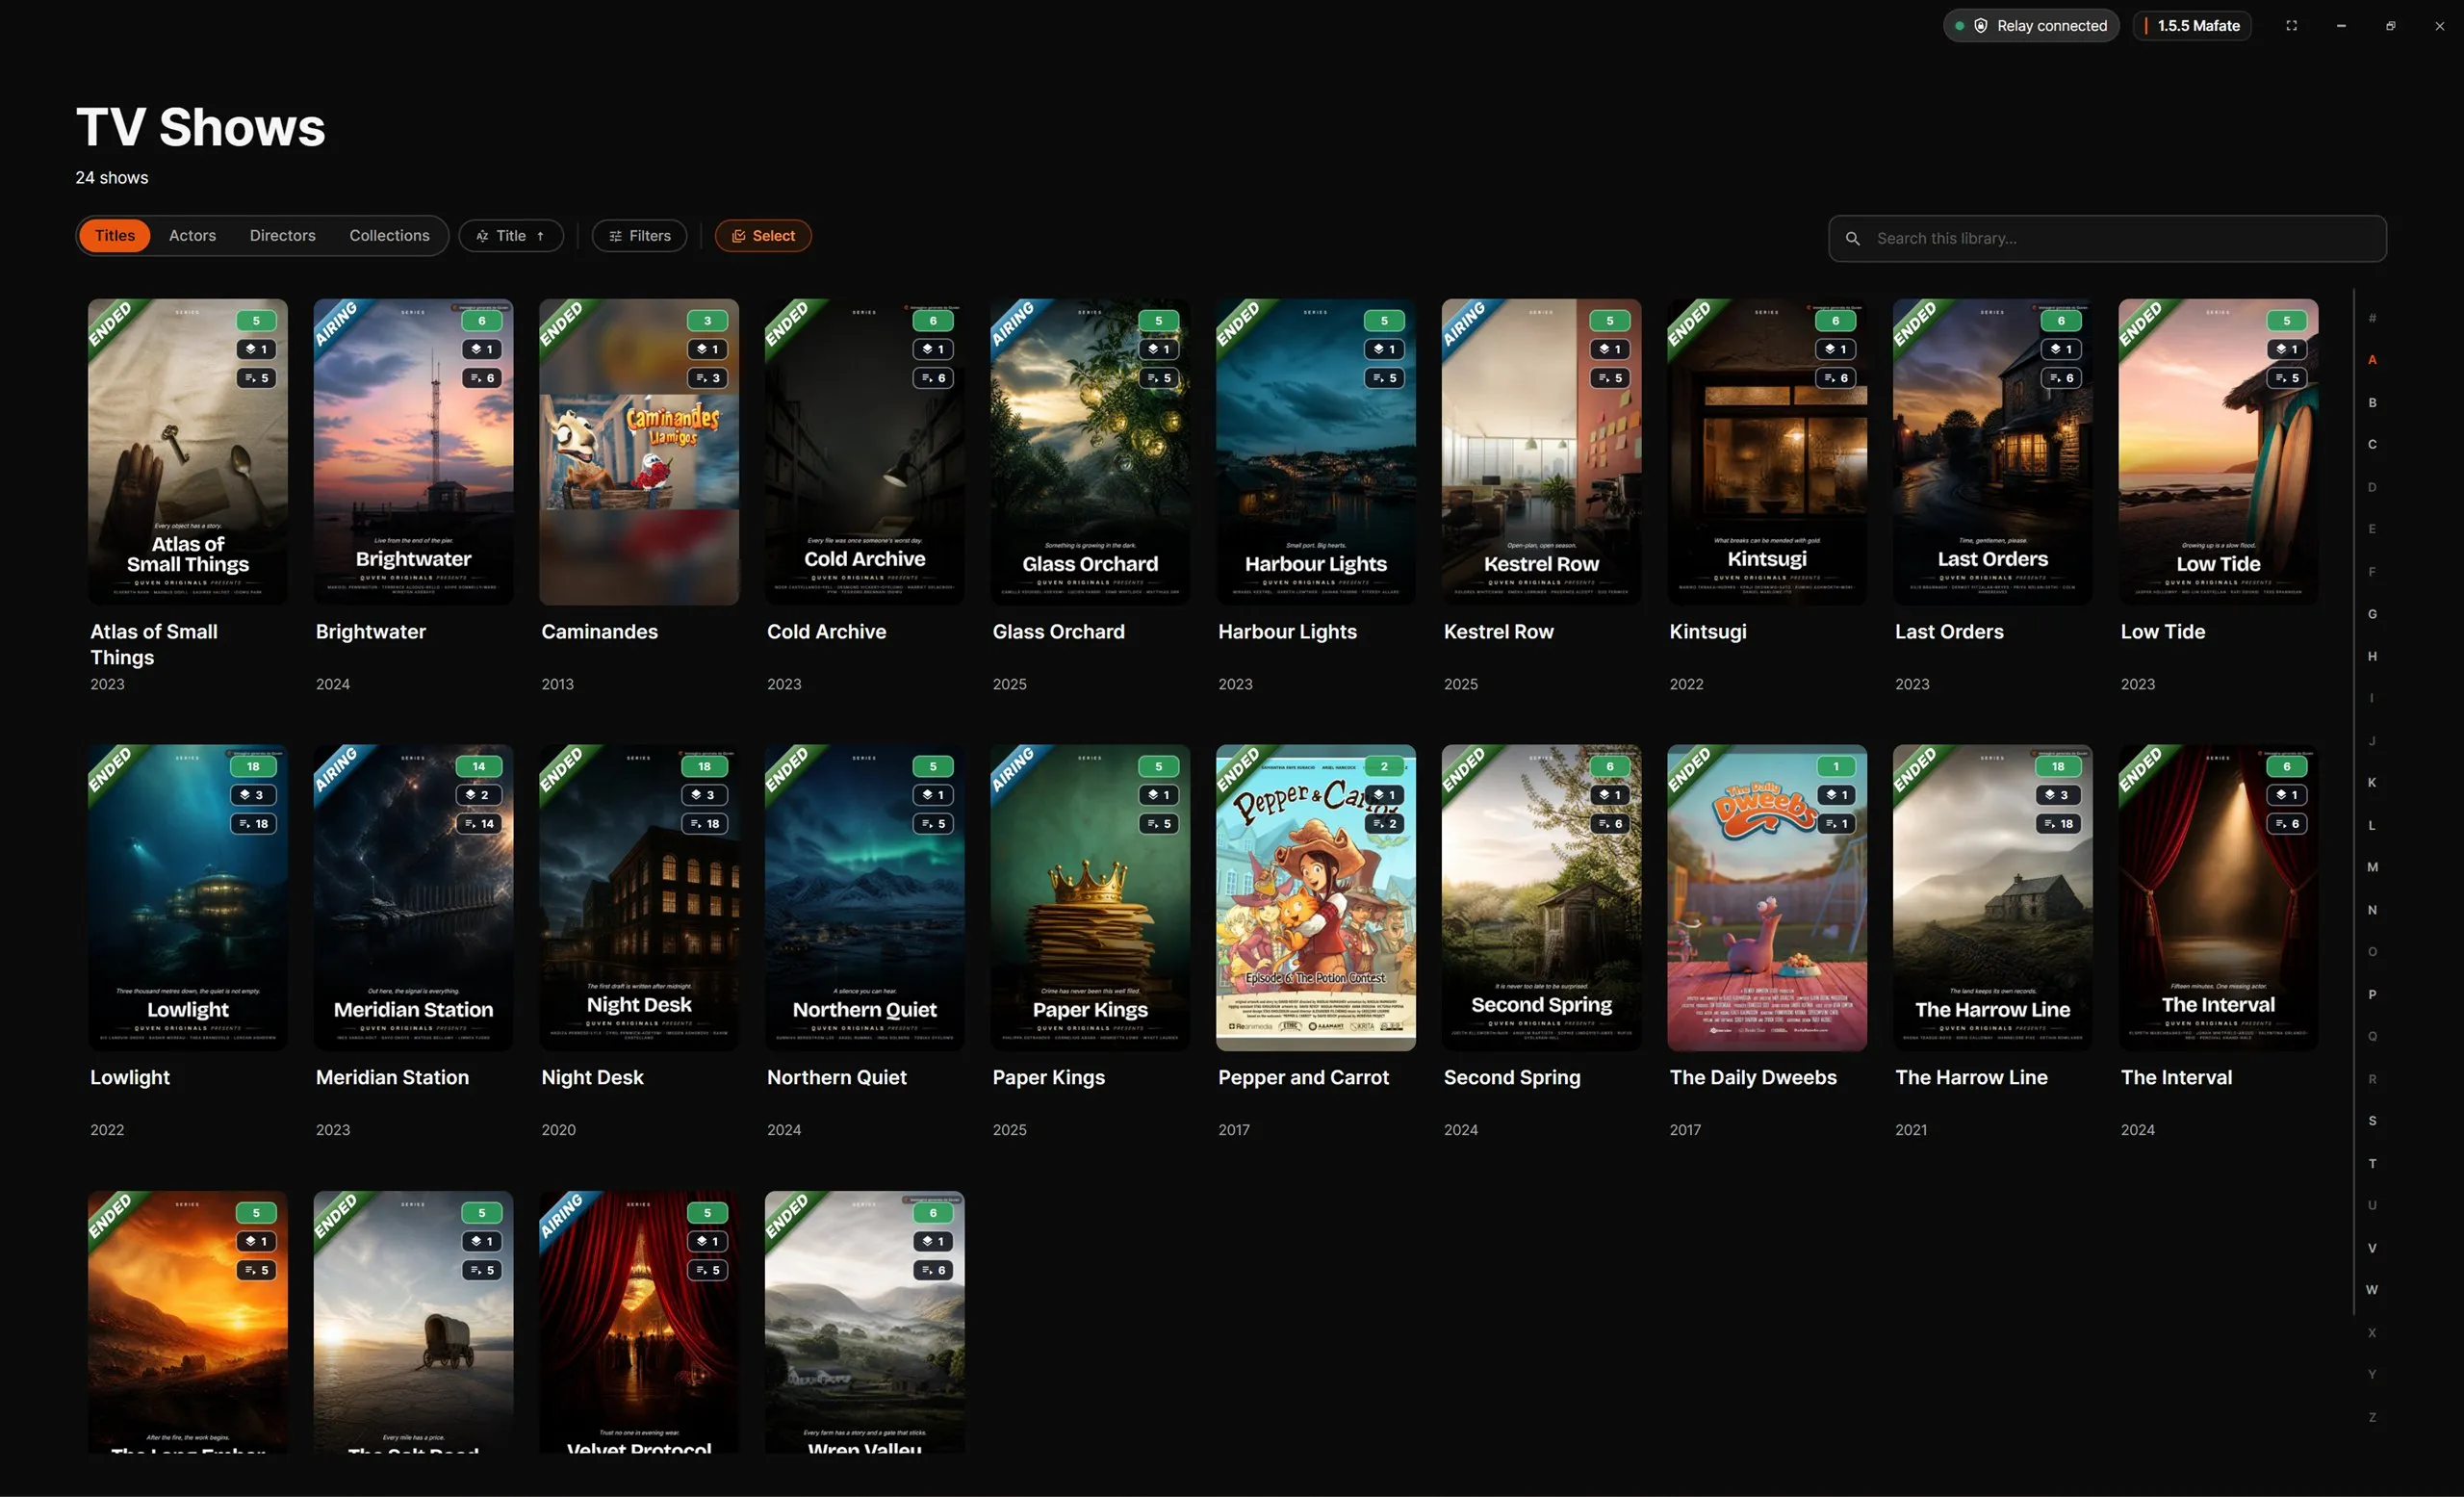Open the Low Tide poster
The image size is (2464, 1497).
[x=2218, y=452]
